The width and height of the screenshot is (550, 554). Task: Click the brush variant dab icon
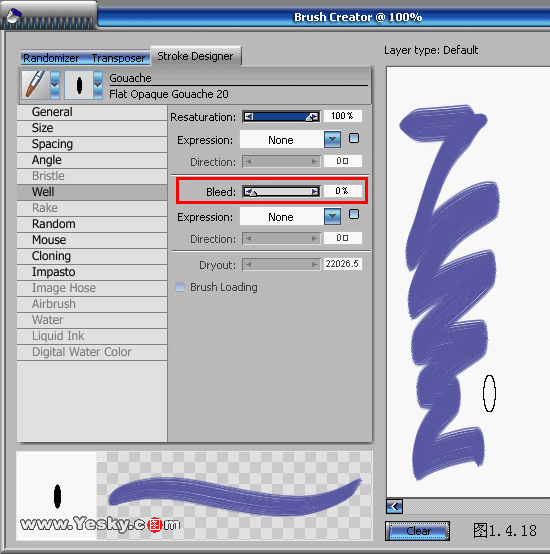click(x=79, y=85)
